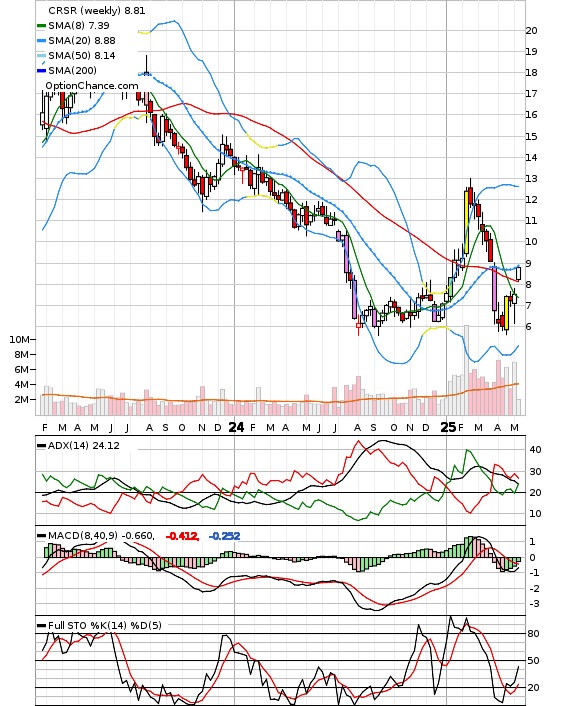
Task: Click the latest white candle near 8.81
Action: click(x=519, y=273)
